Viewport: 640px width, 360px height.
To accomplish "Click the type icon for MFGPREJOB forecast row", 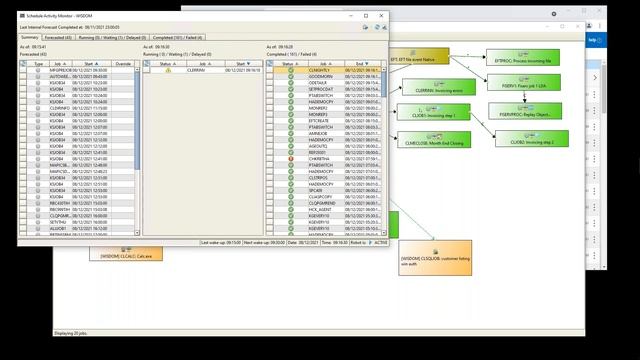I will point(38,70).
